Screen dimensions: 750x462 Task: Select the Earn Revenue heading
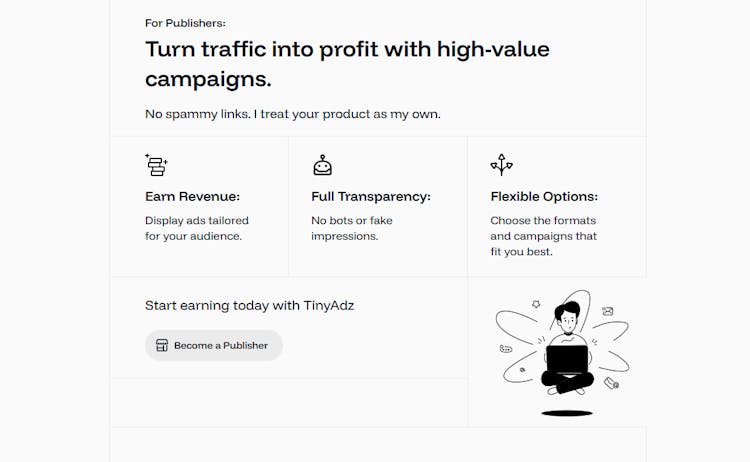192,197
